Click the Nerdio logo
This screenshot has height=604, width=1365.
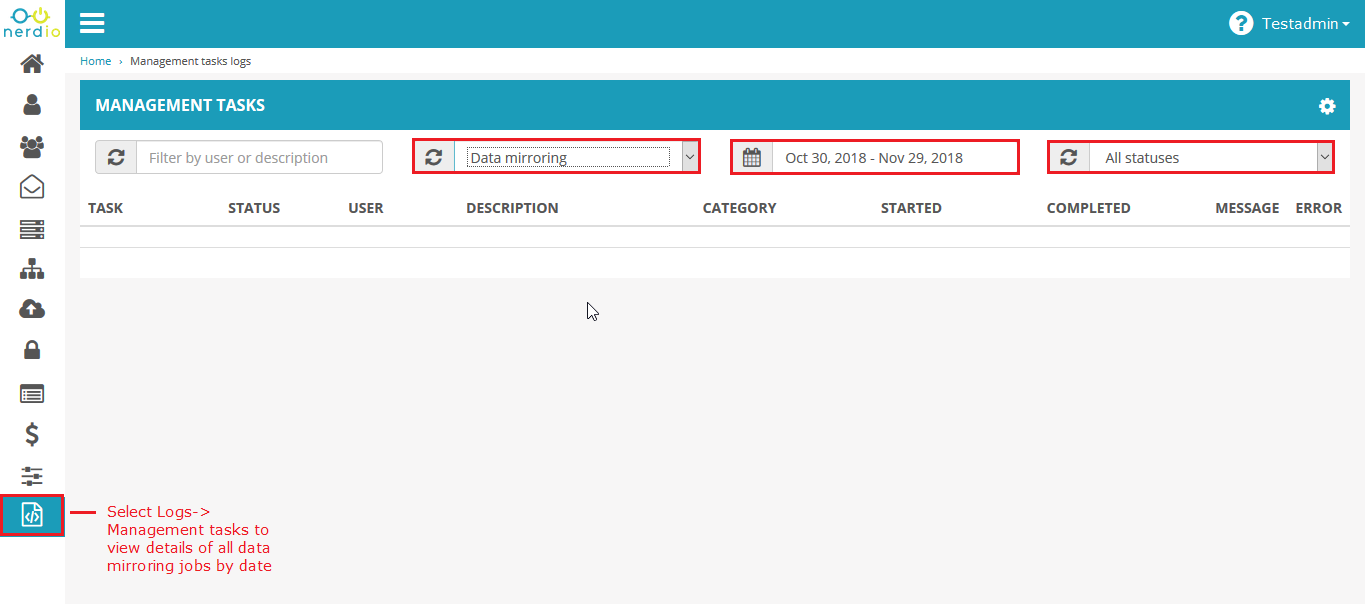point(32,22)
